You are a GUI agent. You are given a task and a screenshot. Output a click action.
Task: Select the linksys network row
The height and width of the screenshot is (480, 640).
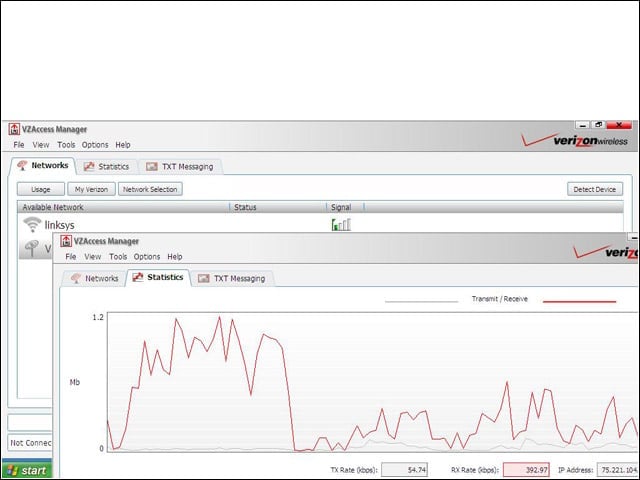click(x=320, y=224)
